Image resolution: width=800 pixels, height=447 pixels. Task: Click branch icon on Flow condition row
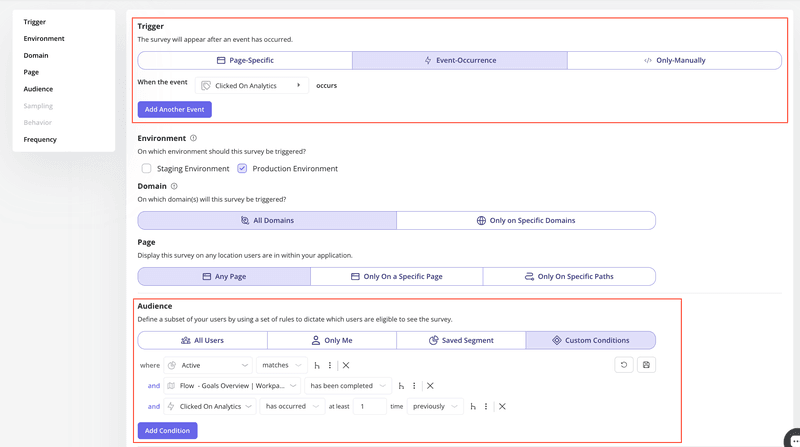tap(401, 386)
